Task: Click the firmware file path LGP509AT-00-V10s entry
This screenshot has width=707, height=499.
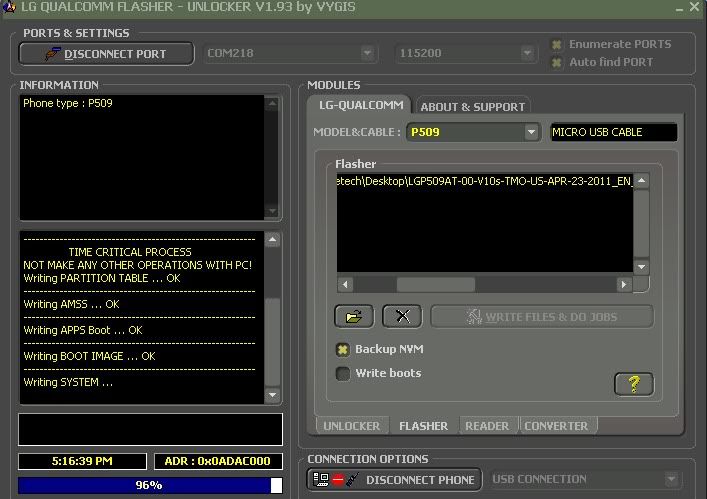Action: [x=484, y=181]
